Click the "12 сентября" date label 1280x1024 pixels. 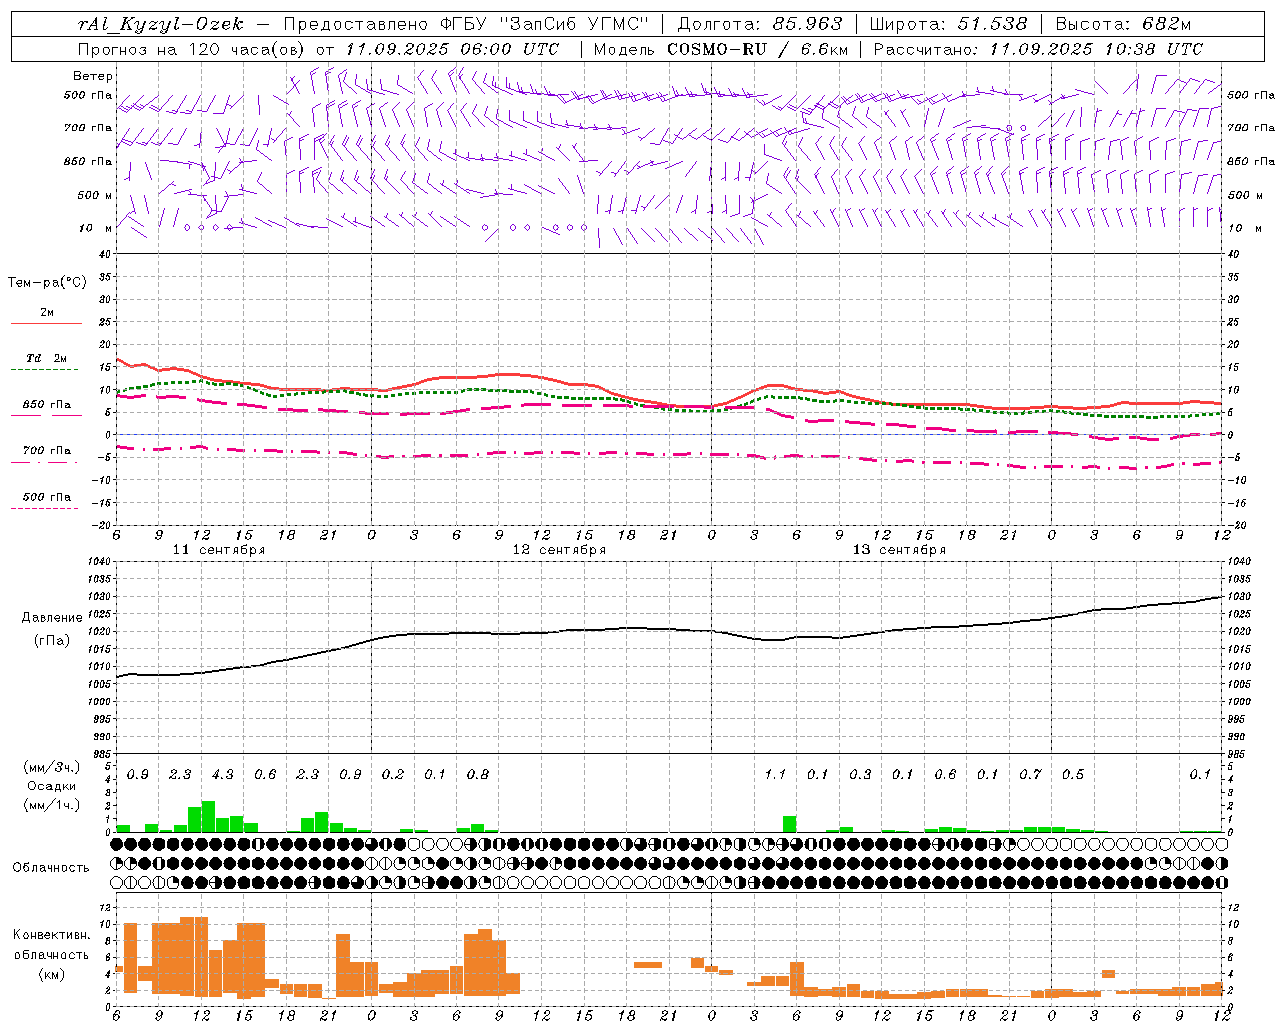pyautogui.click(x=559, y=550)
